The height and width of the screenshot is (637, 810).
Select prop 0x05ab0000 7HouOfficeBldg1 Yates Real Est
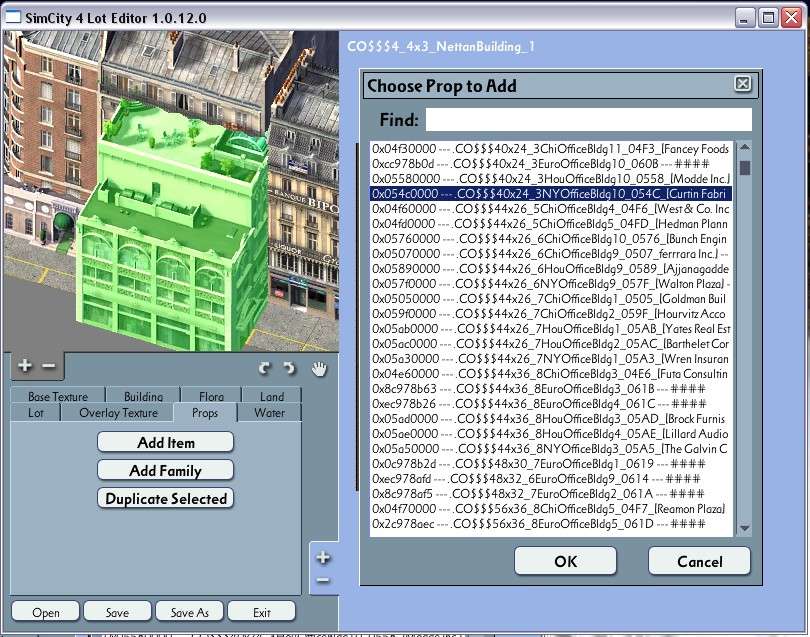pyautogui.click(x=551, y=329)
